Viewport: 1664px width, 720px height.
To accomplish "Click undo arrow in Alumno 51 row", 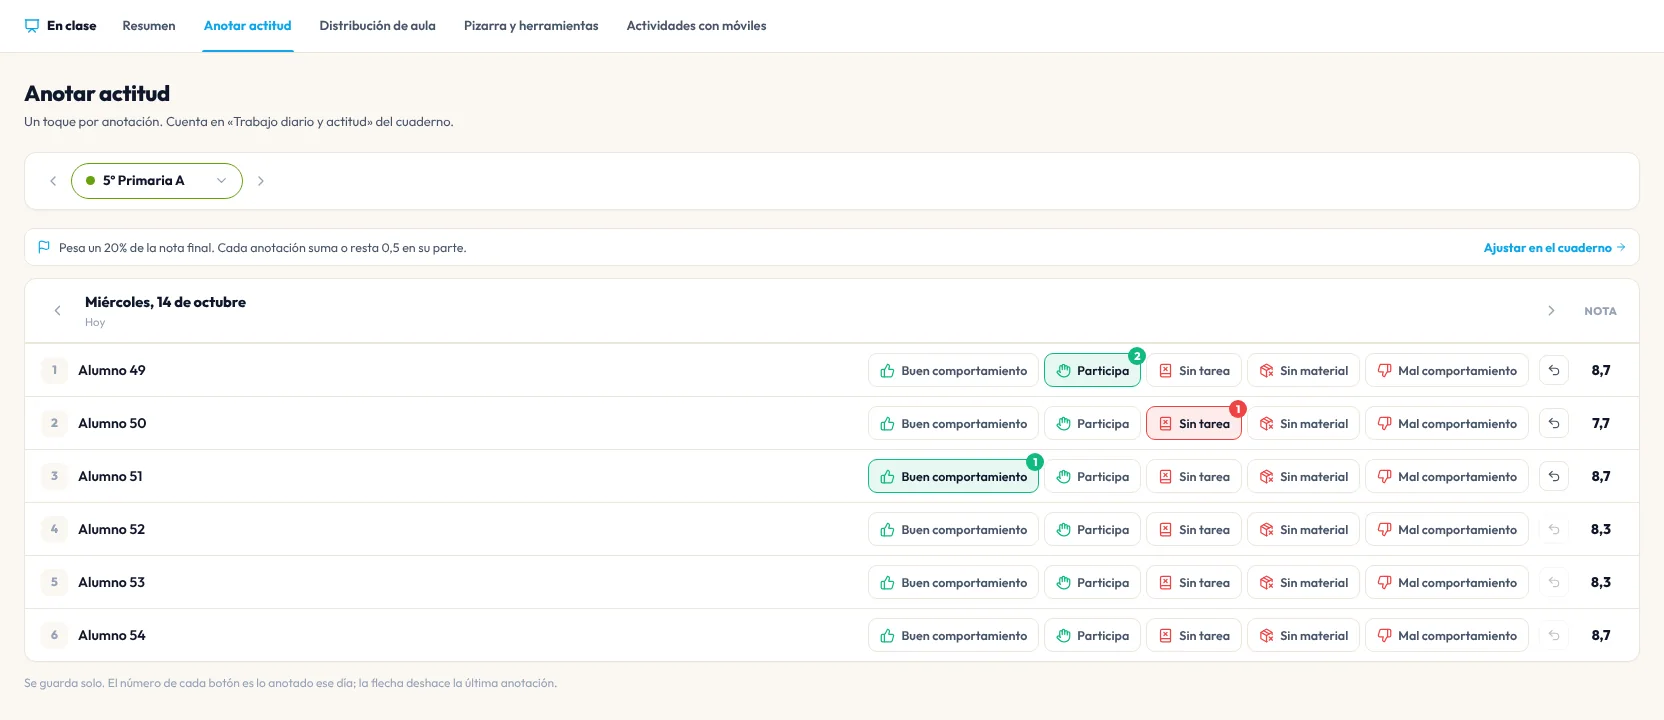I will coord(1554,476).
